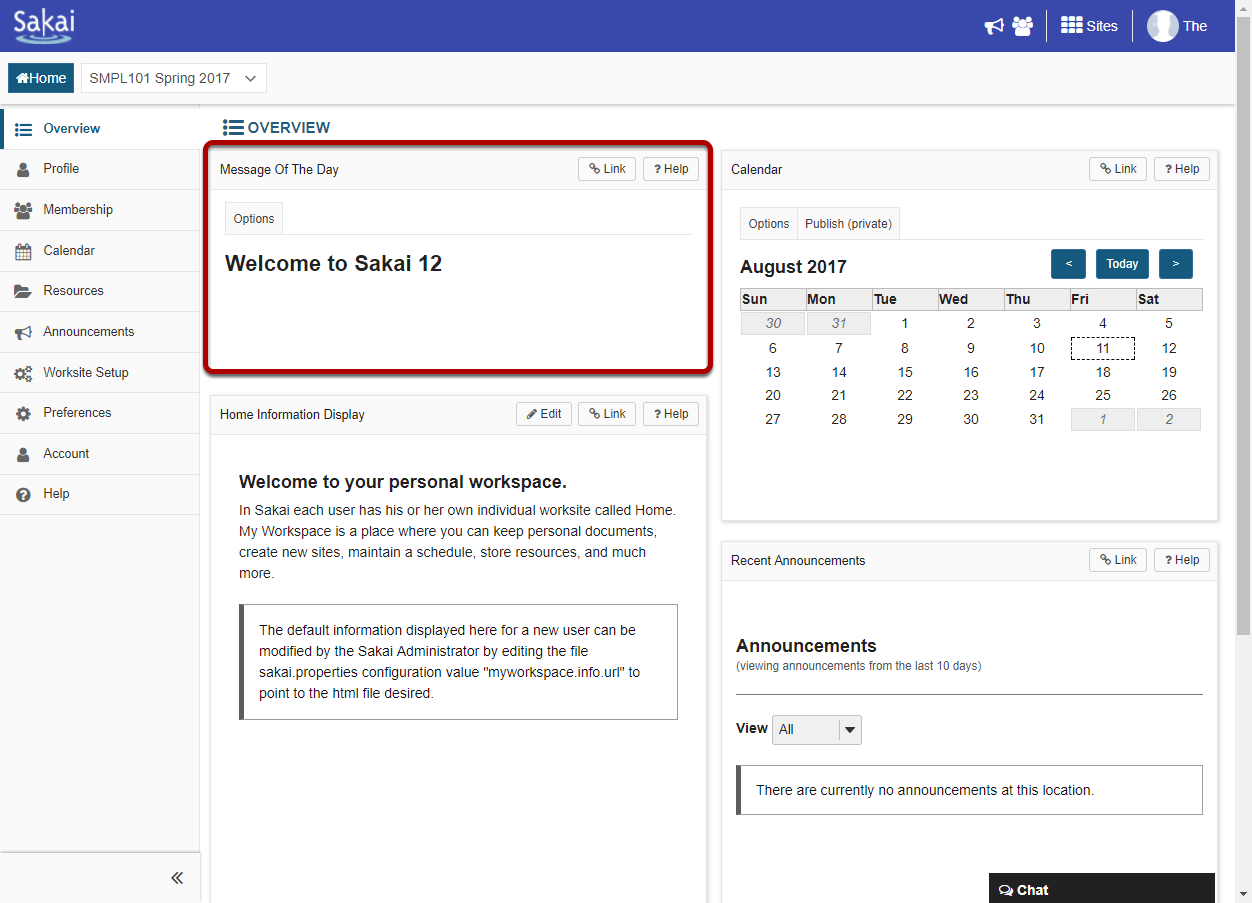The width and height of the screenshot is (1252, 903).
Task: Select Overview in the sidebar
Action: point(100,129)
